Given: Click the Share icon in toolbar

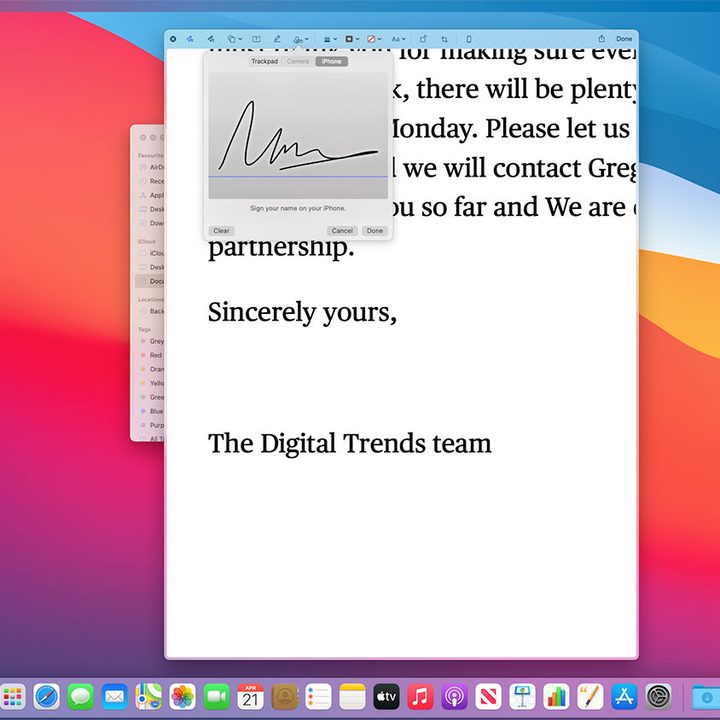Looking at the screenshot, I should pyautogui.click(x=601, y=39).
